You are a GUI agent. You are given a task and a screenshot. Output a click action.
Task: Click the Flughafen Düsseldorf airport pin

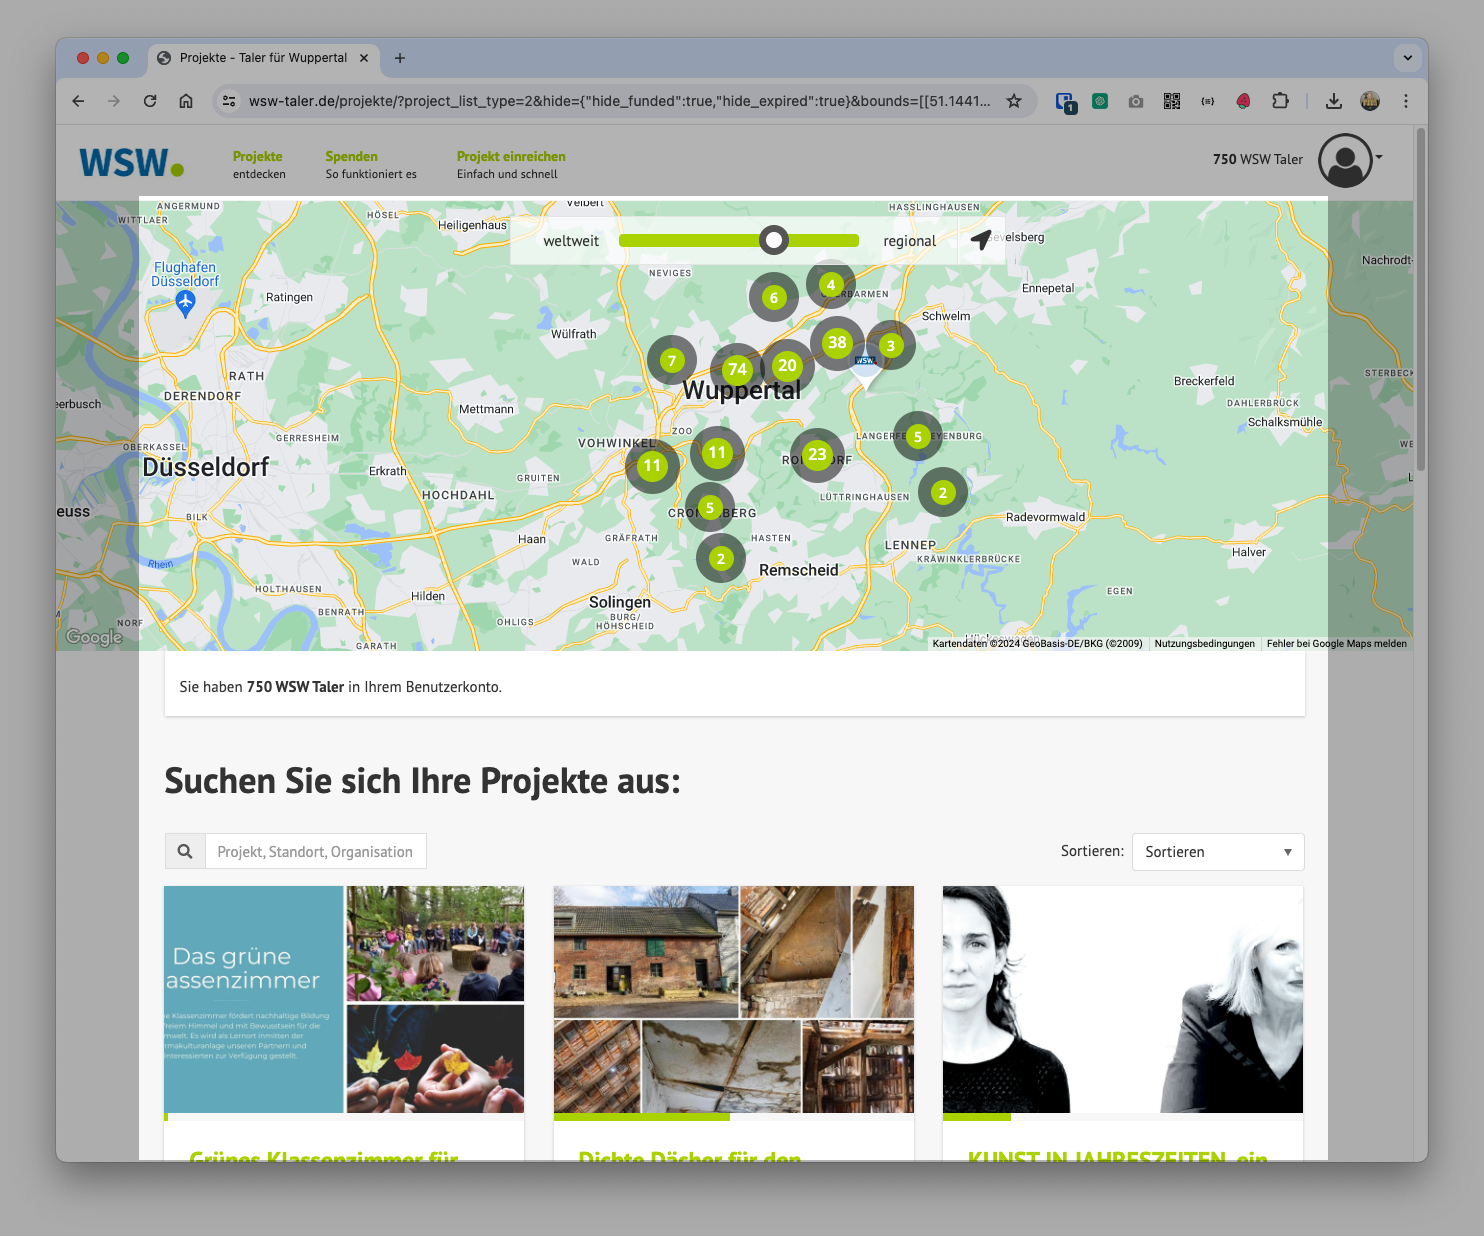pyautogui.click(x=185, y=304)
